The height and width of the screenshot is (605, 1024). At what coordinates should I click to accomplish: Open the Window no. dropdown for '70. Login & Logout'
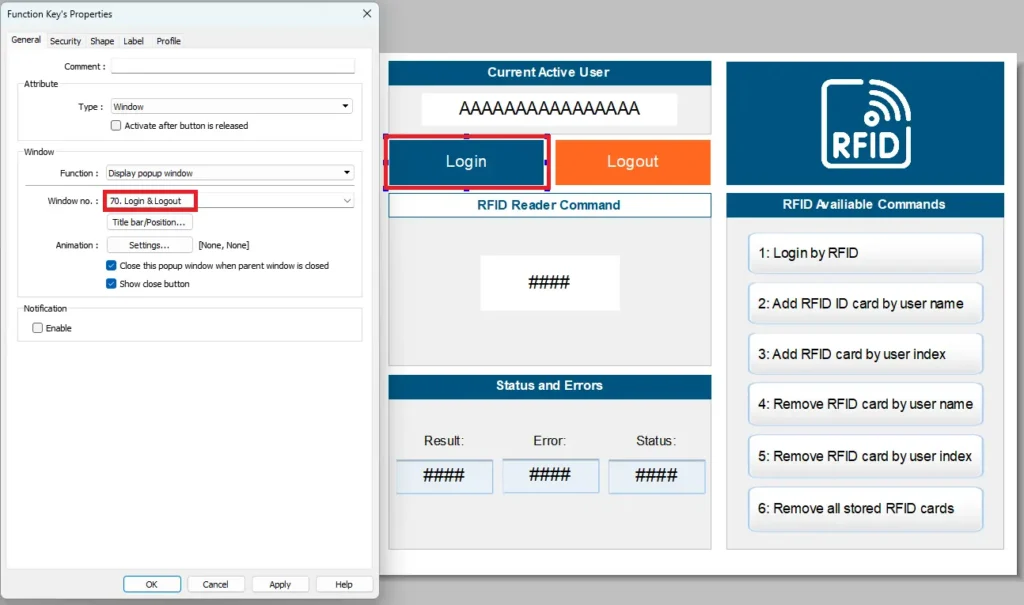(345, 199)
